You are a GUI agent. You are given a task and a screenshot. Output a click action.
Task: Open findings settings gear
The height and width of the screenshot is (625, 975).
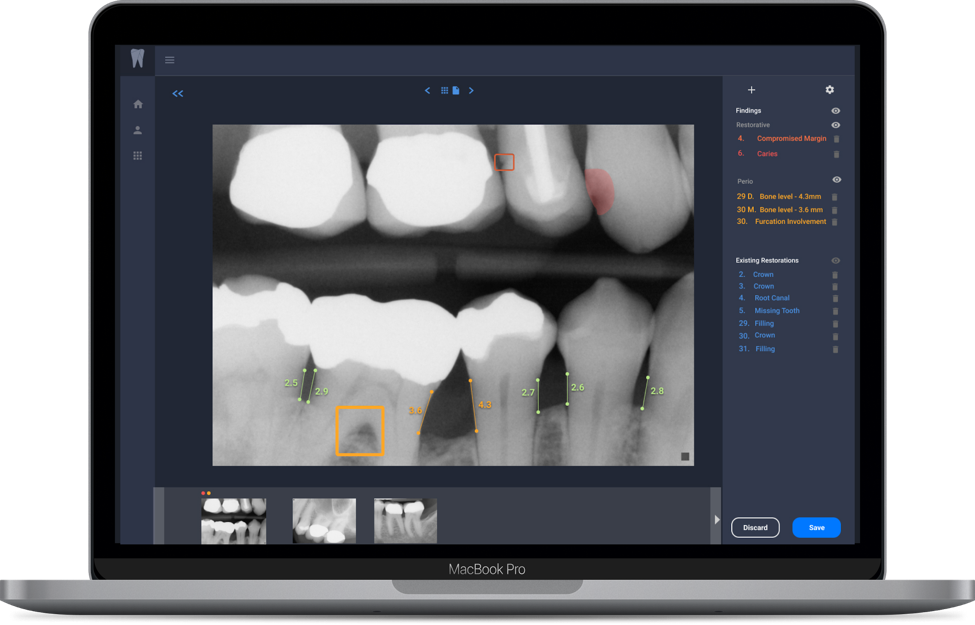click(829, 91)
